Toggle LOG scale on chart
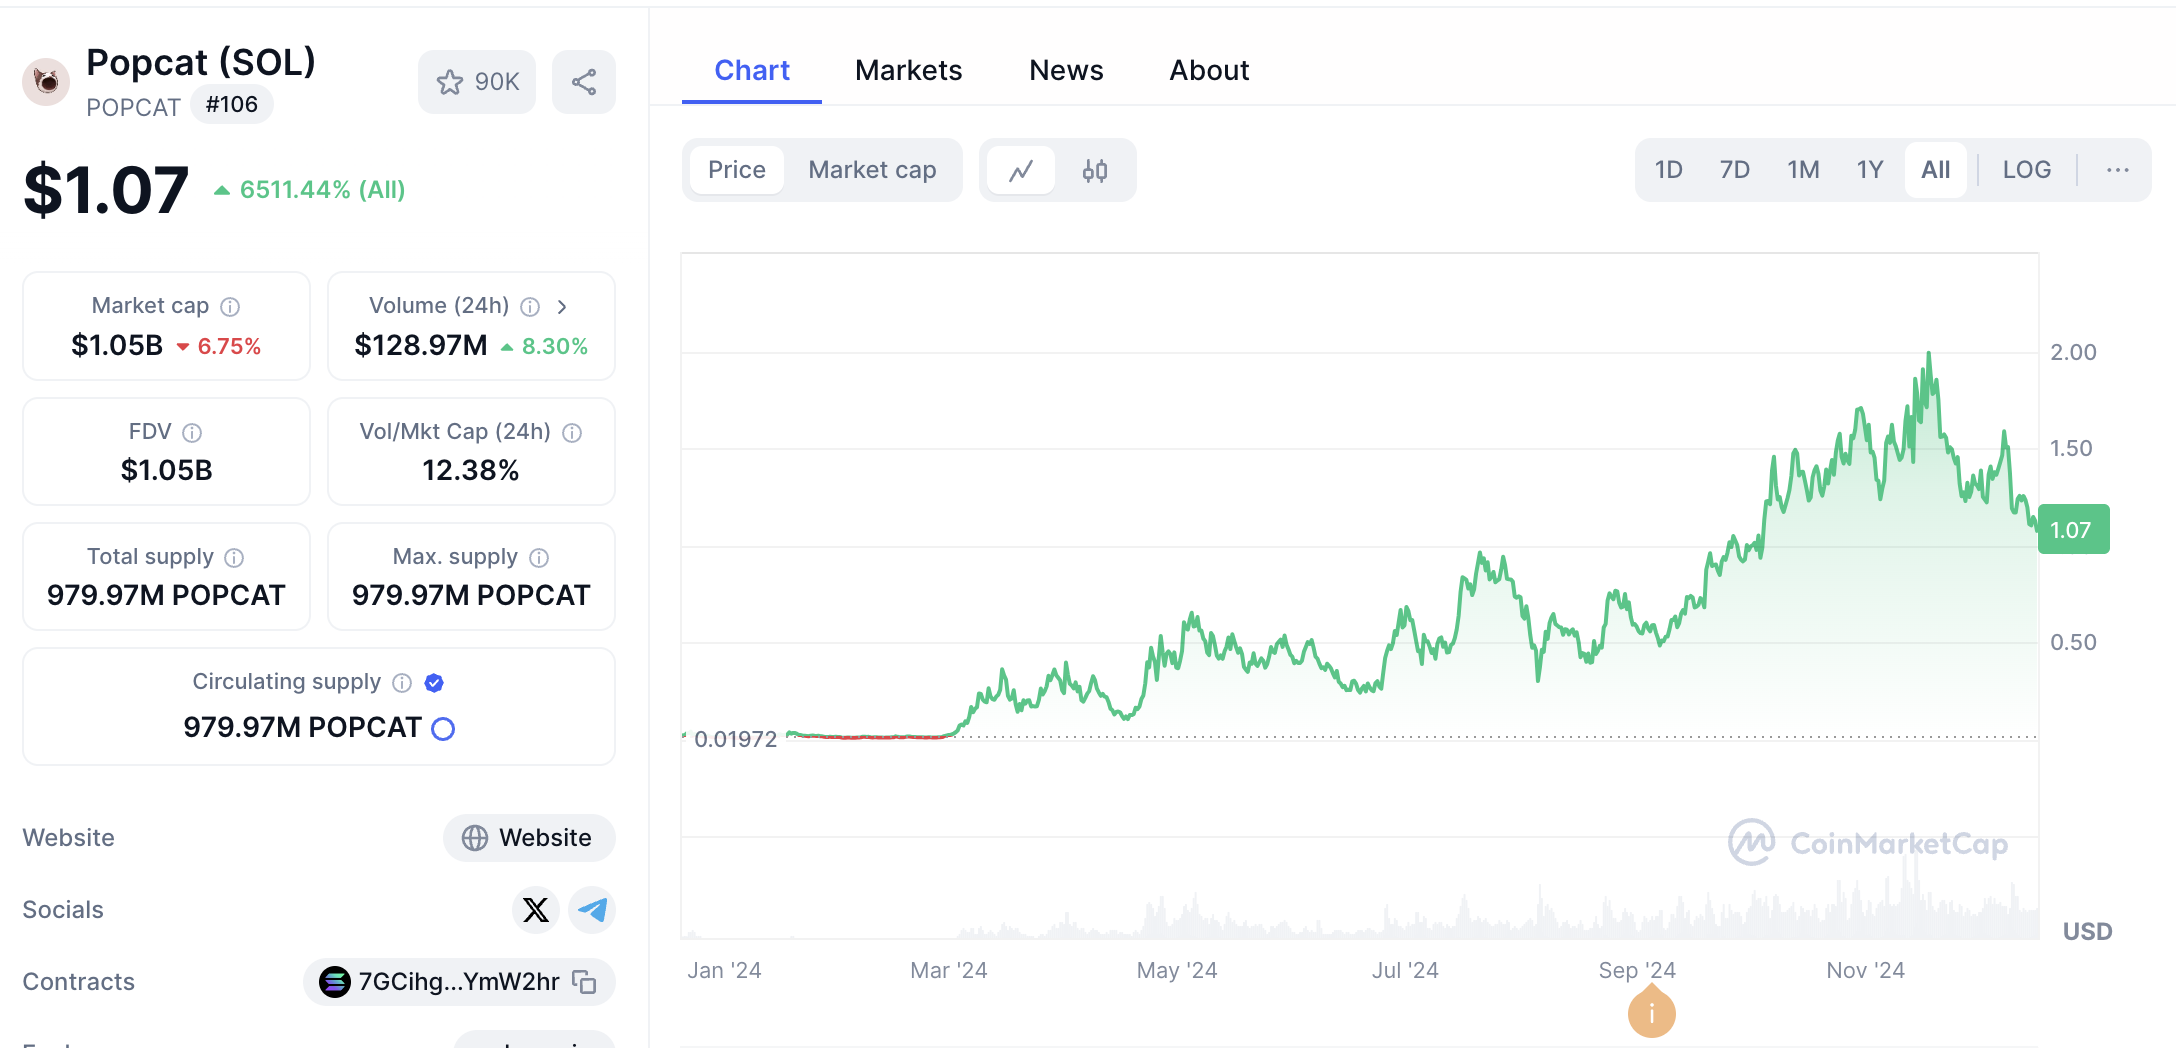The image size is (2176, 1048). click(2027, 170)
